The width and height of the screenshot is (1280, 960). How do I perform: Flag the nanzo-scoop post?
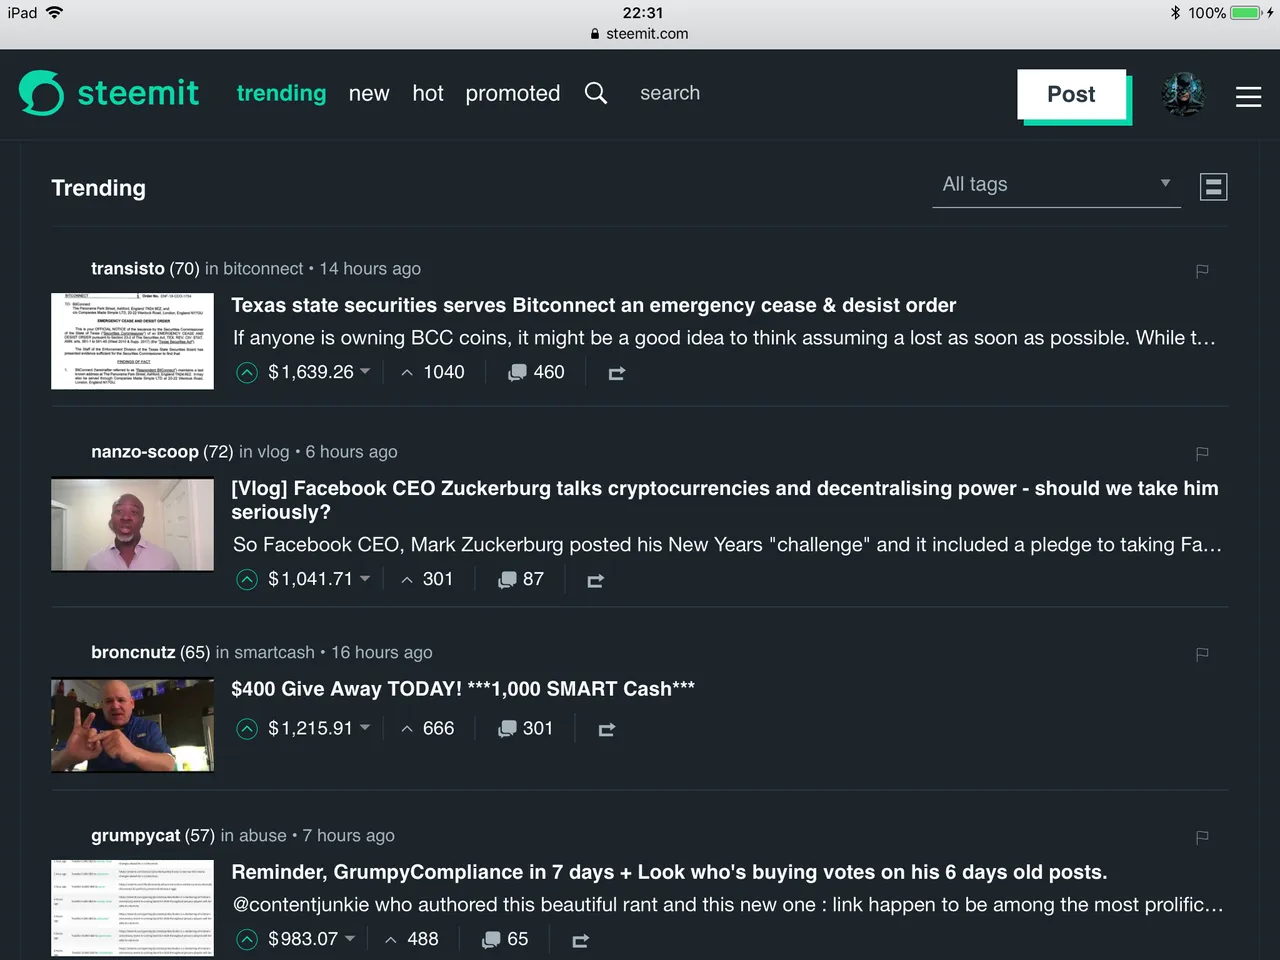pos(1202,453)
